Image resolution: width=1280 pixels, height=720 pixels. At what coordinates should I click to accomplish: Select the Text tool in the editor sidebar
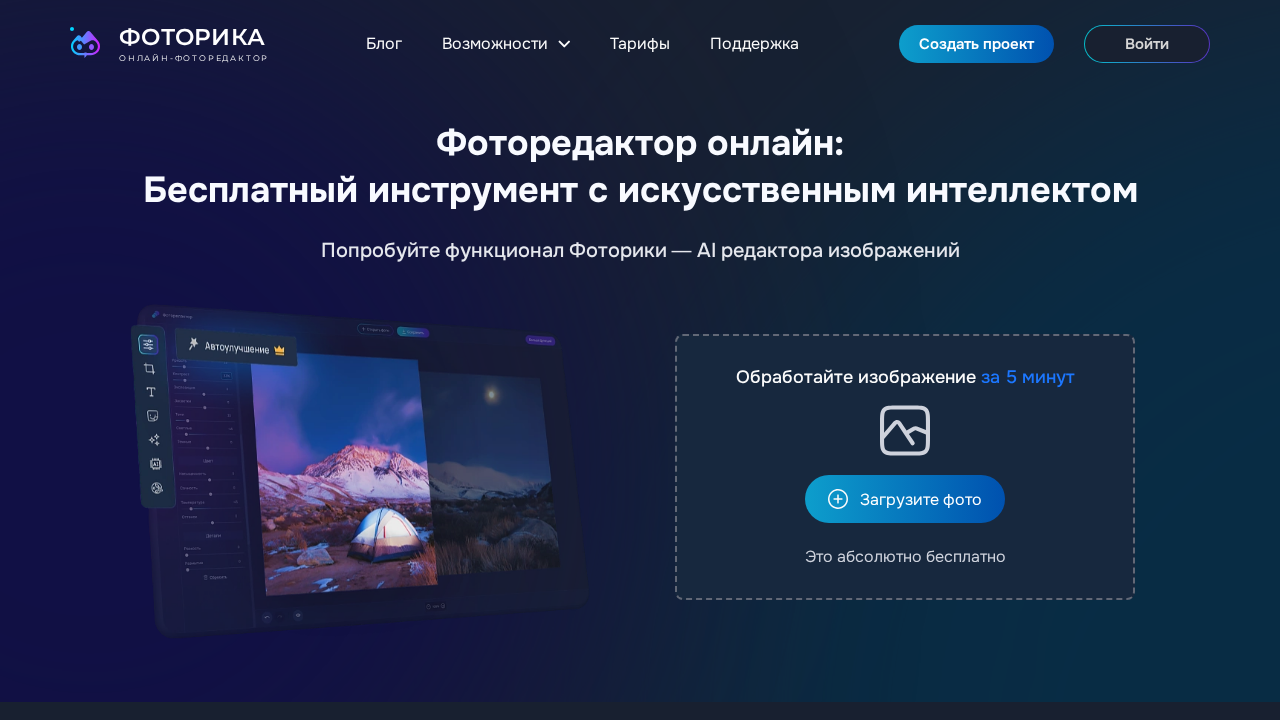[x=150, y=392]
